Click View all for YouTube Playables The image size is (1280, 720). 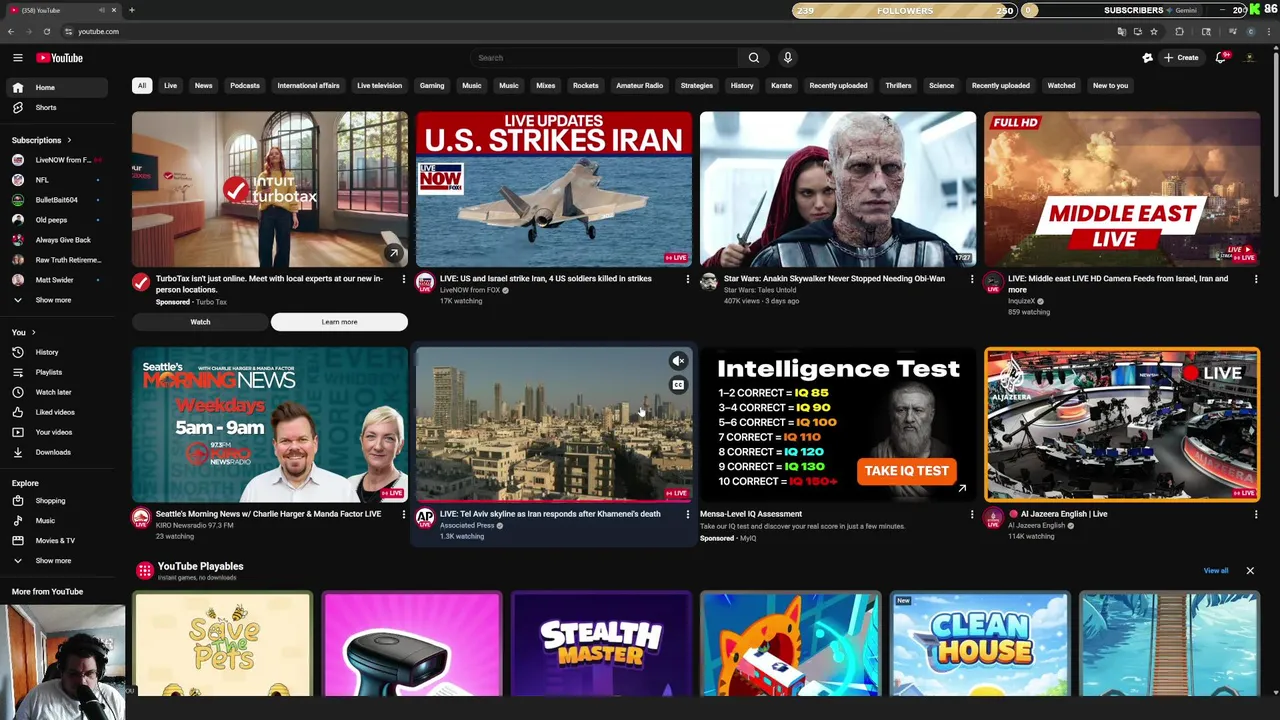[1216, 571]
